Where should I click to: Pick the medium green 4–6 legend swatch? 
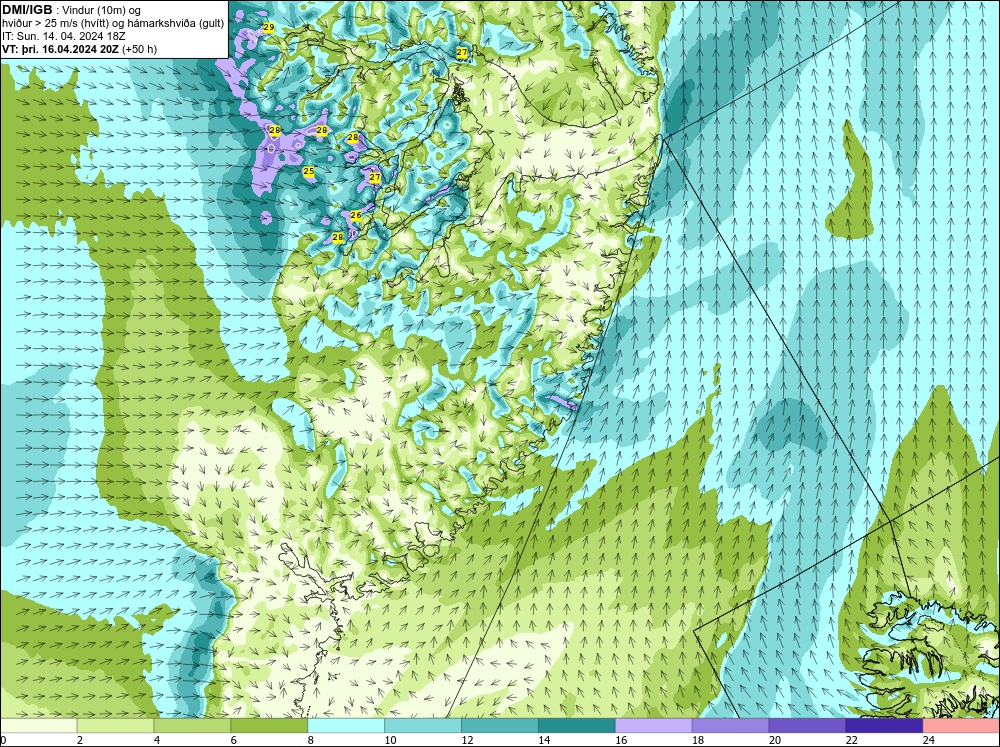(192, 726)
